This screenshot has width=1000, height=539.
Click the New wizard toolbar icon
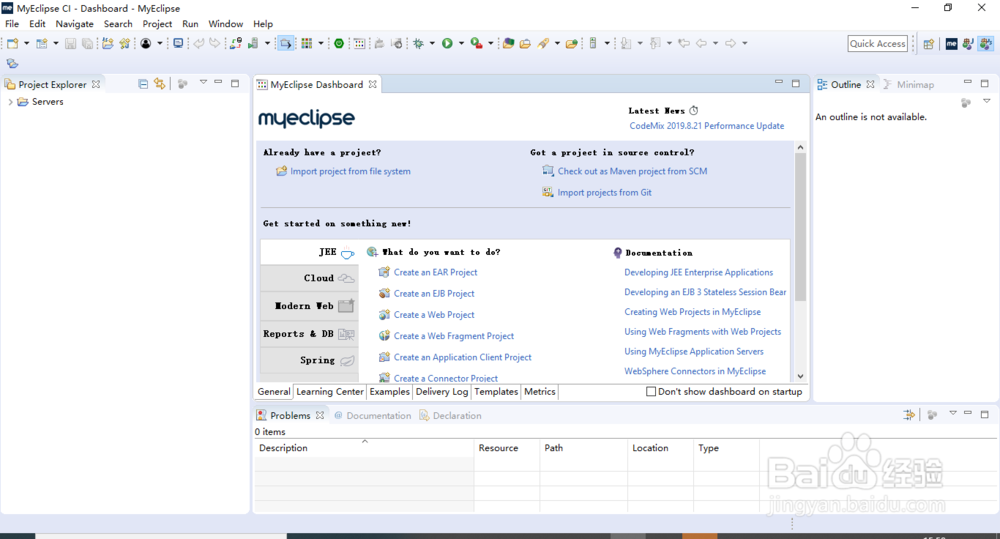(12, 43)
